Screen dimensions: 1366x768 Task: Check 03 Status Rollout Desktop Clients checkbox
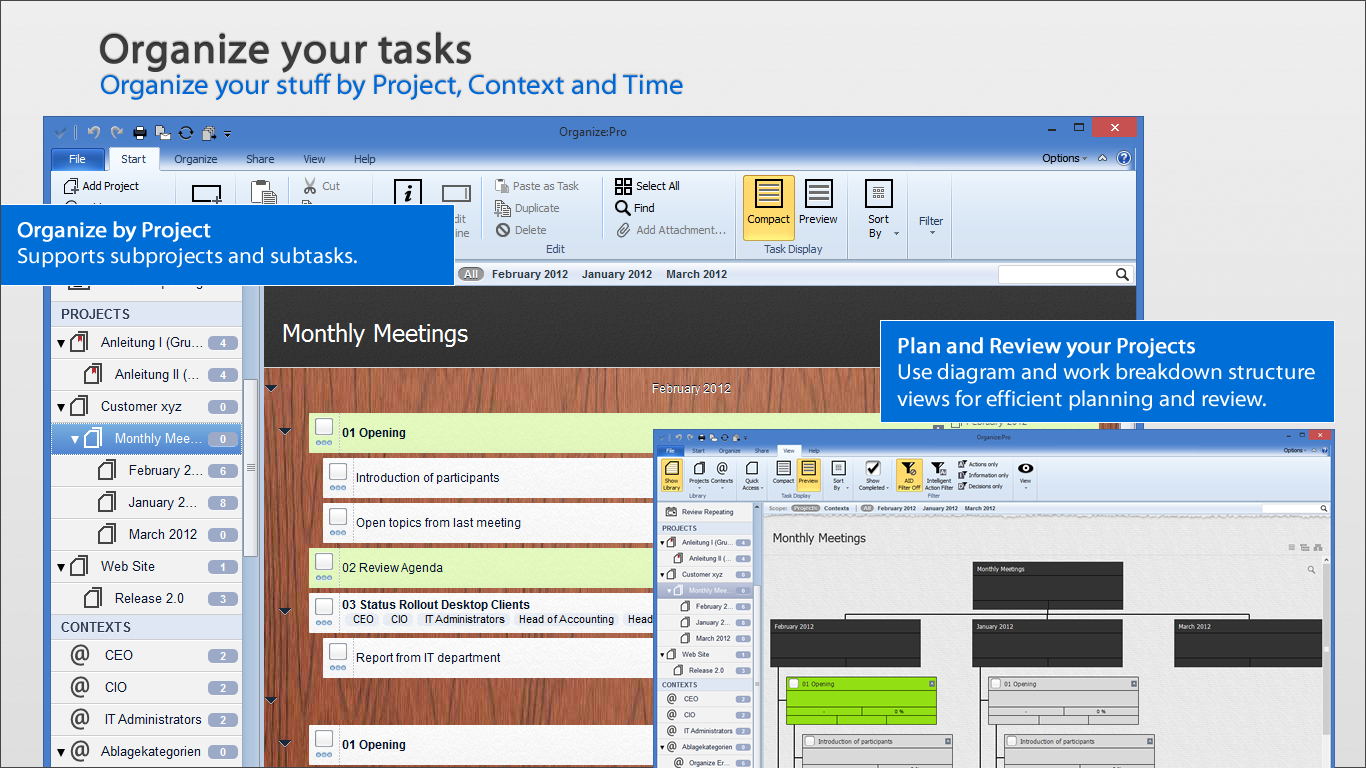tap(324, 606)
